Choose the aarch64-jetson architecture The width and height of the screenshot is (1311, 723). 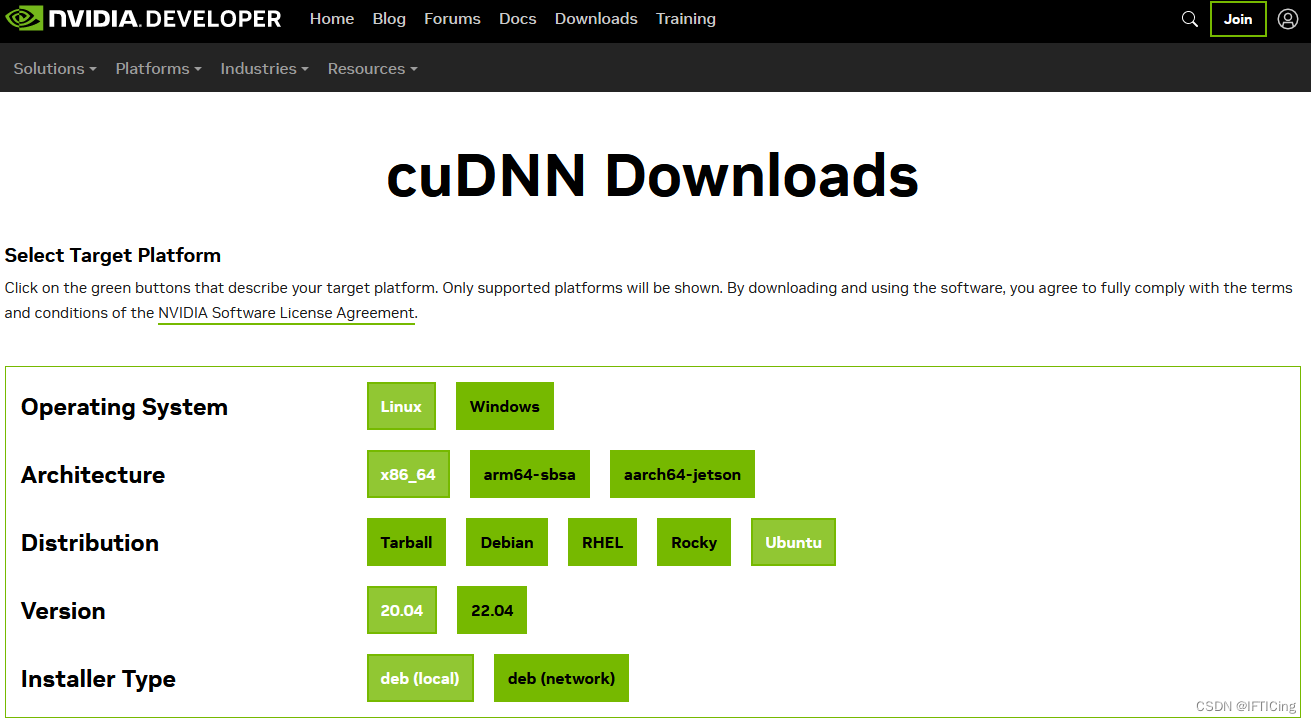click(682, 474)
